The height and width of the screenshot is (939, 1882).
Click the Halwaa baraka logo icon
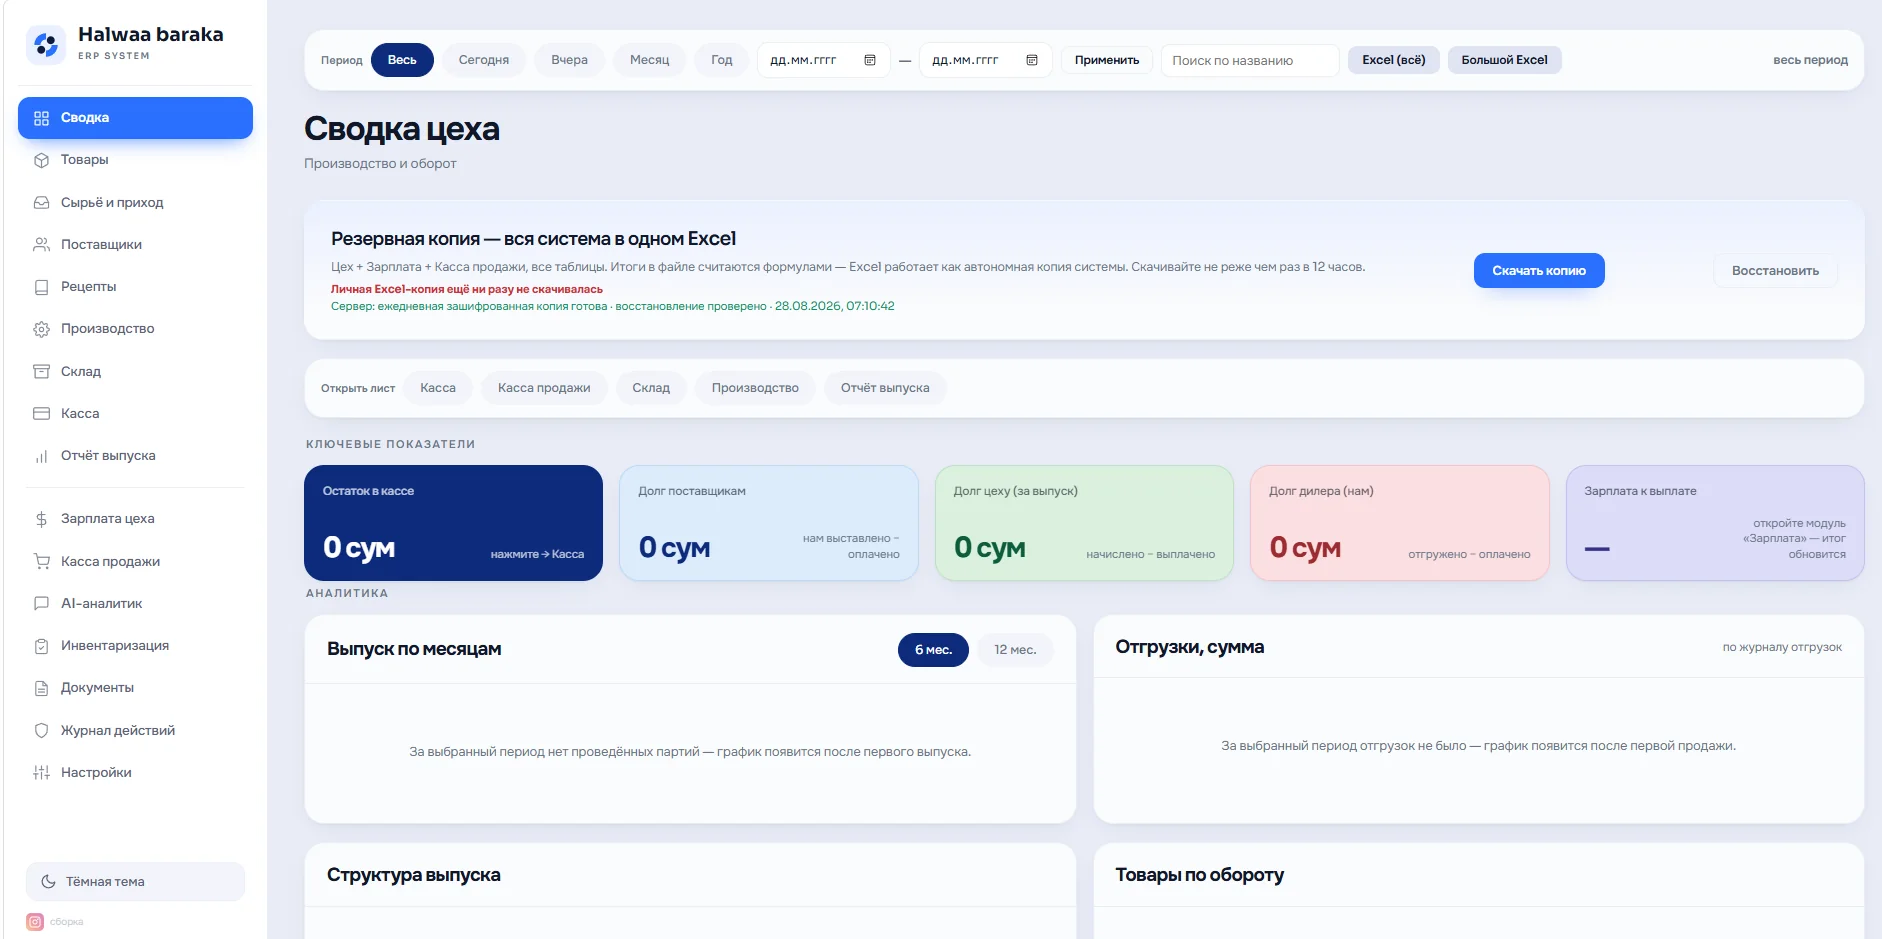tap(46, 44)
